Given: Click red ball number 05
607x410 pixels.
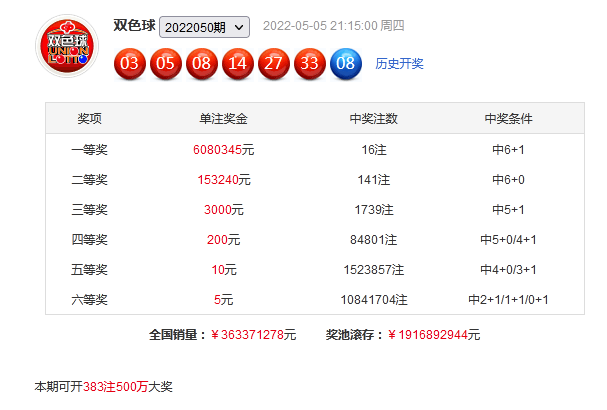Looking at the screenshot, I should click(166, 64).
